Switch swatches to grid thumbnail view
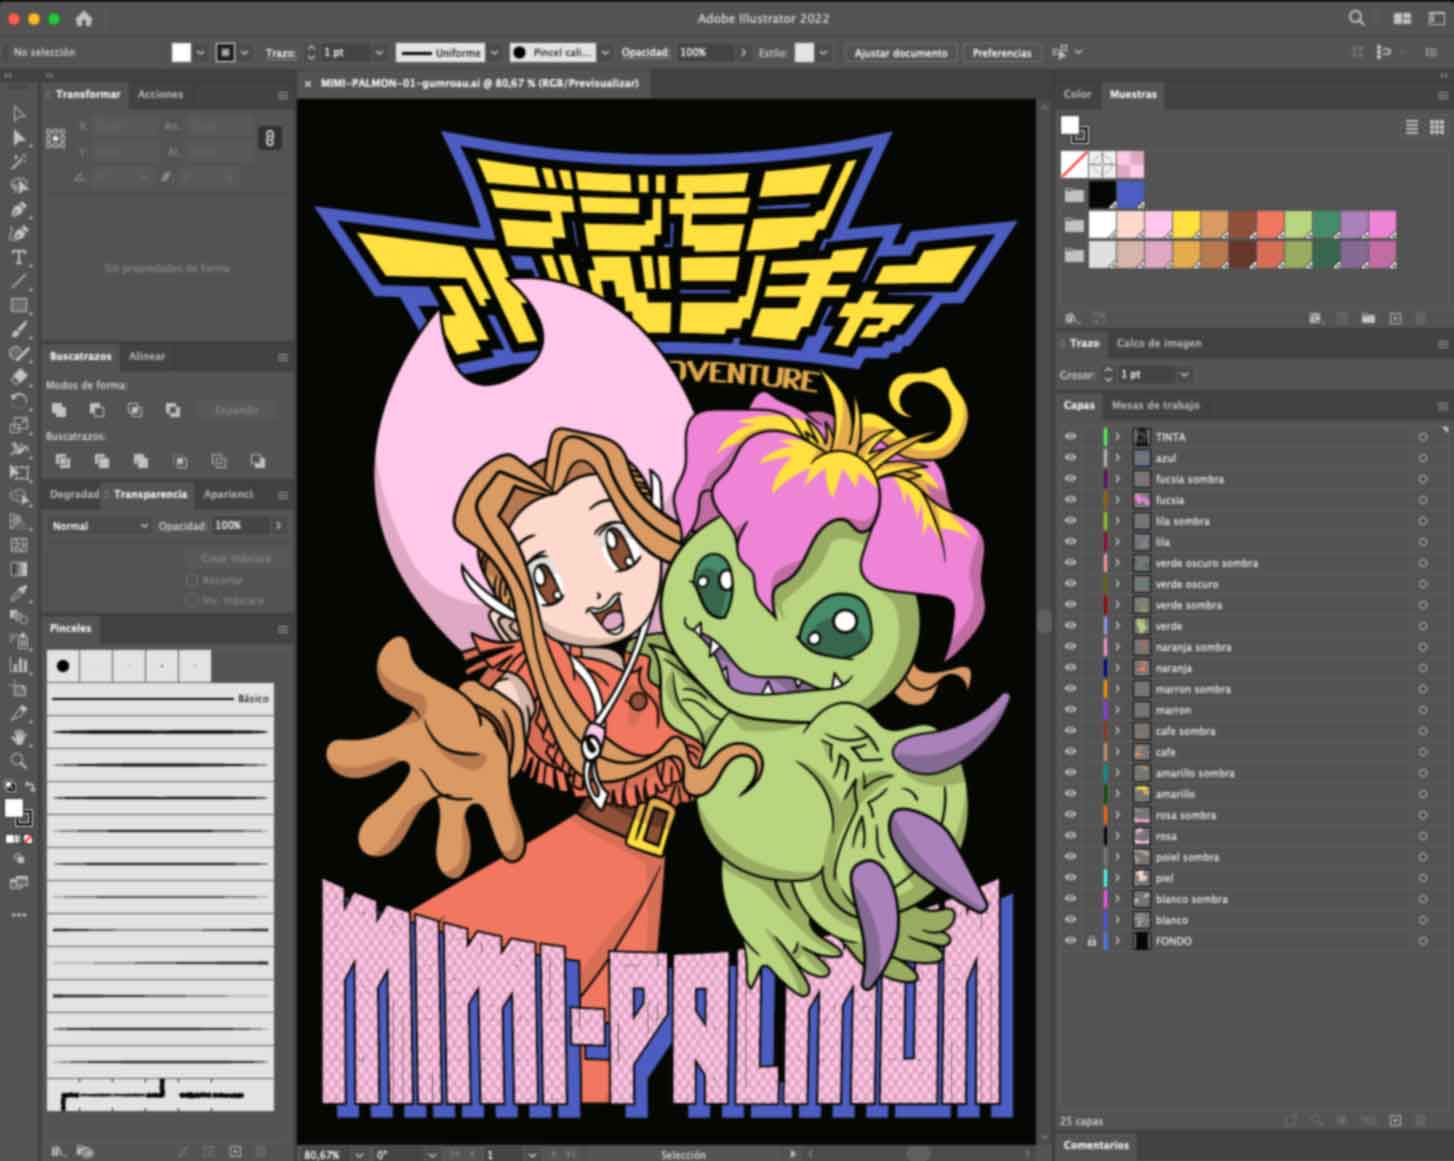 [1436, 127]
